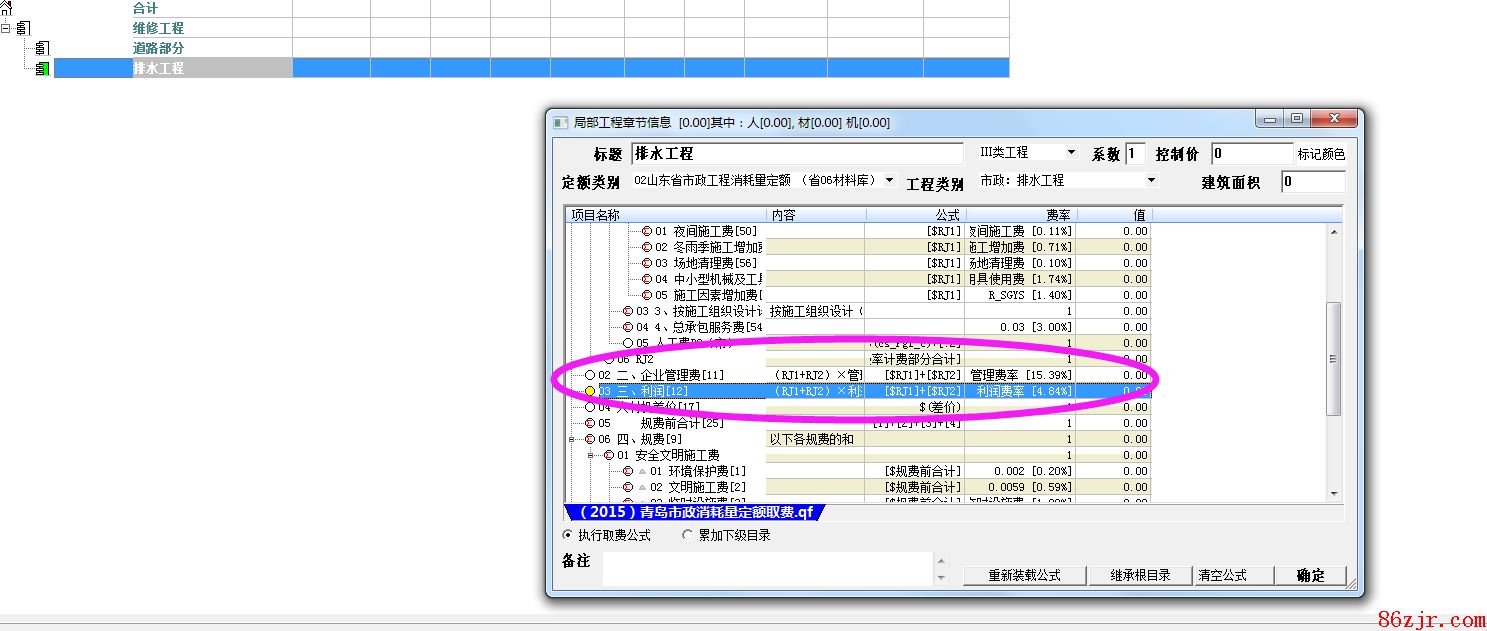This screenshot has height=631, width=1487.
Task: Click the red icon beside 规费前合计[25]
Action: click(x=590, y=423)
